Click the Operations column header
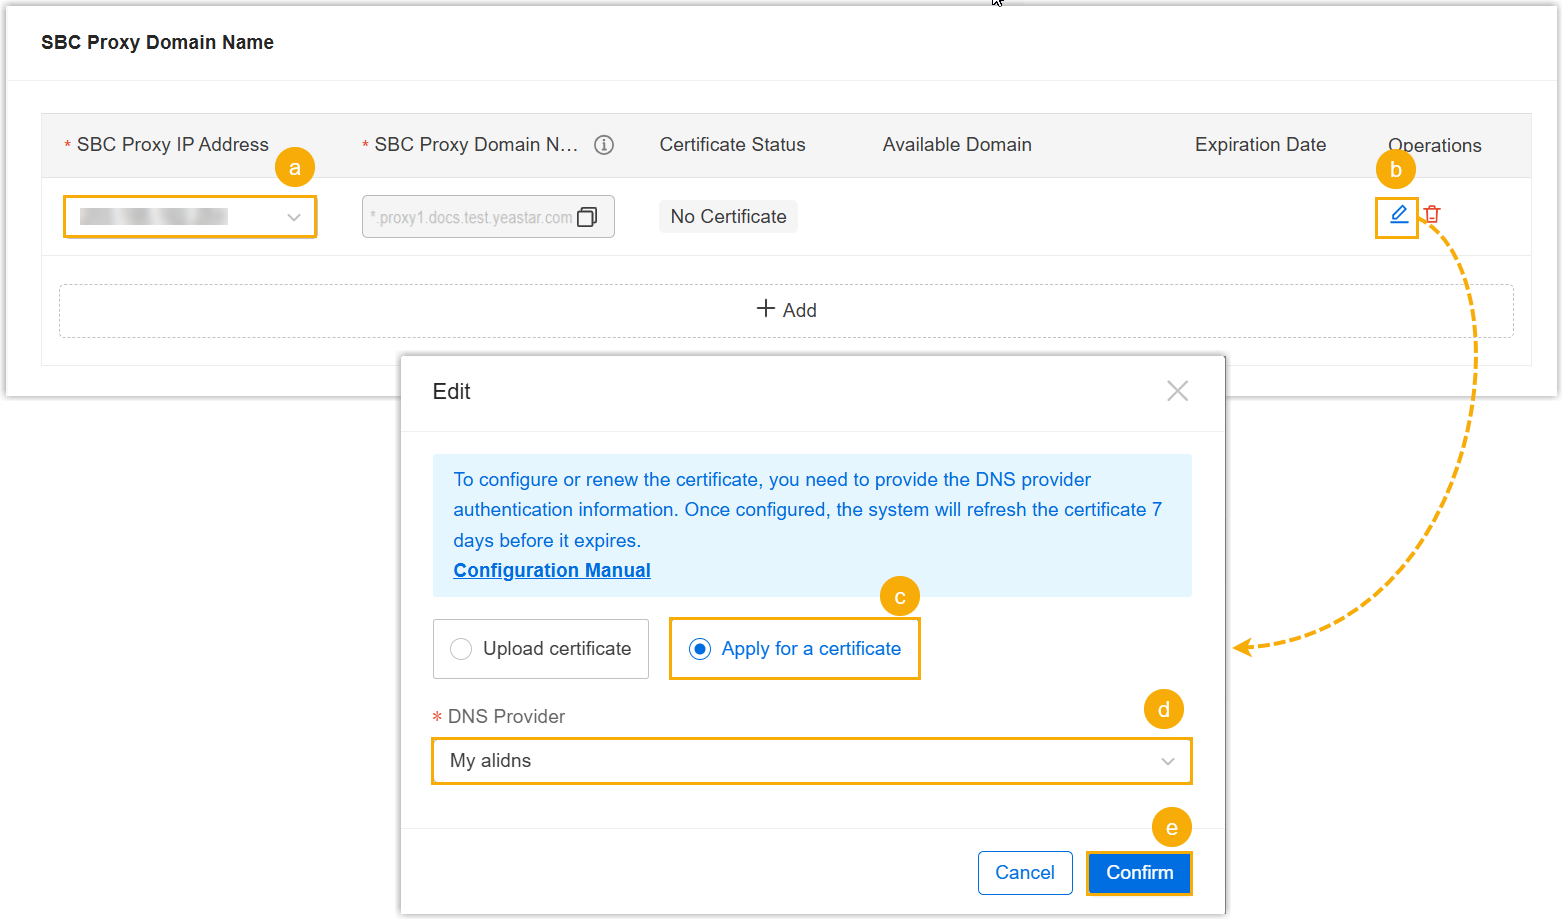This screenshot has height=920, width=1563. tap(1434, 145)
